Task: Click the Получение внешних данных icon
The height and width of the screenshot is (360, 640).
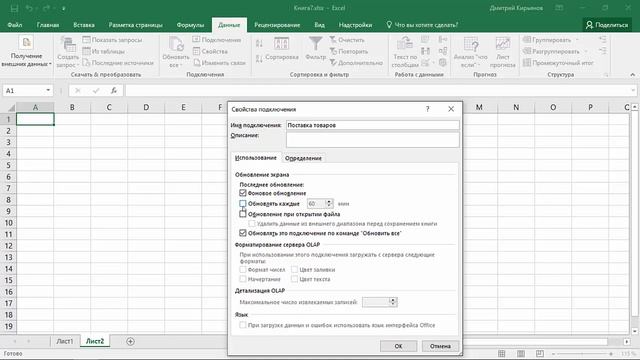Action: (26, 43)
